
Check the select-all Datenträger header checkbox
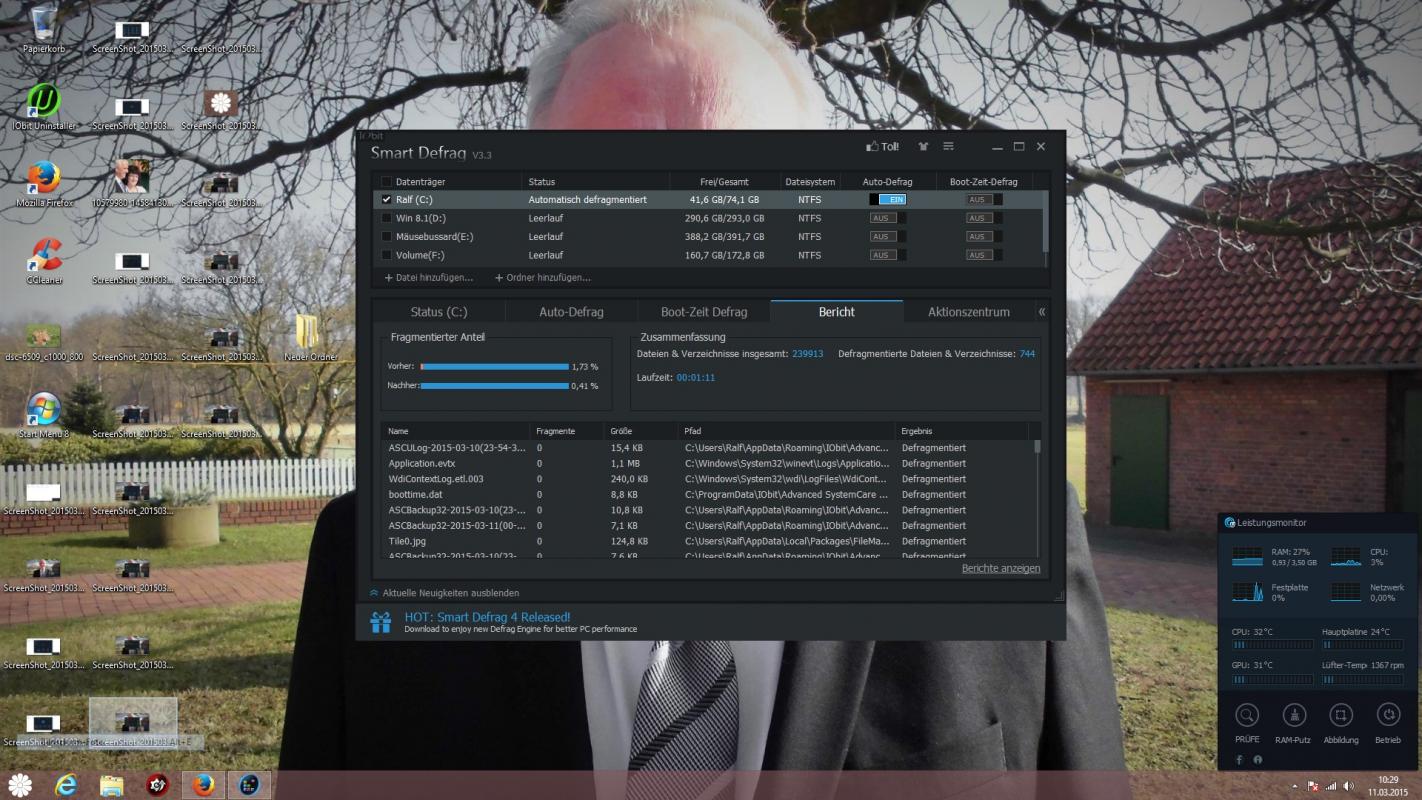pos(387,181)
